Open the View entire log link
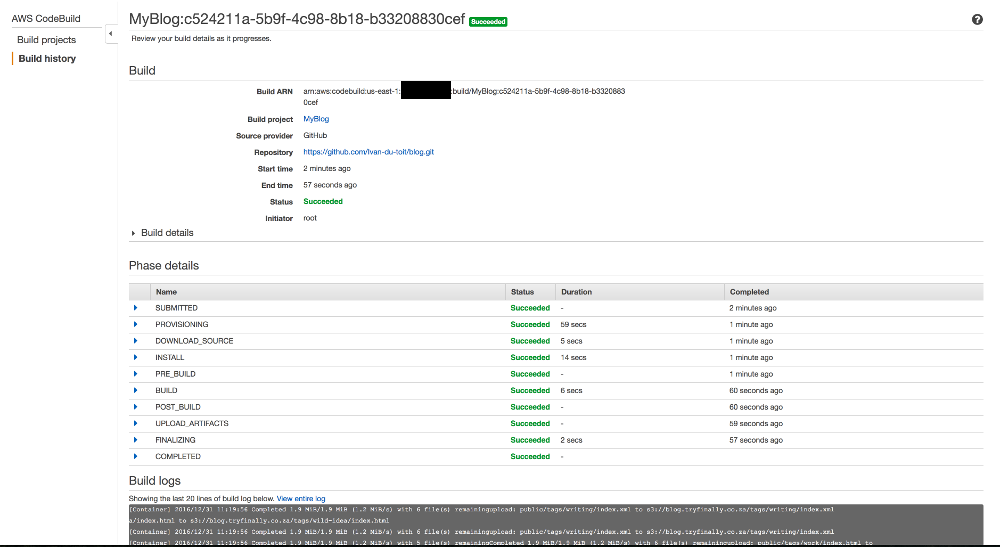Viewport: 1000px width, 547px height. pyautogui.click(x=301, y=499)
